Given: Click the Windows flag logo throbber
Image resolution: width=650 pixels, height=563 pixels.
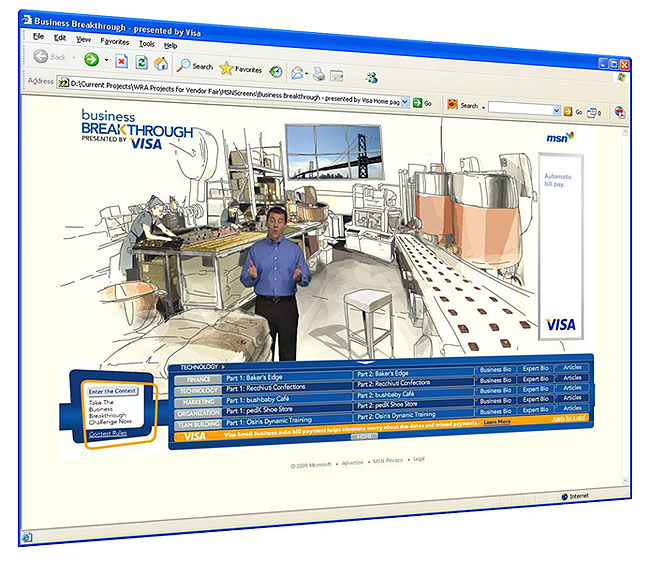Looking at the screenshot, I should [621, 77].
